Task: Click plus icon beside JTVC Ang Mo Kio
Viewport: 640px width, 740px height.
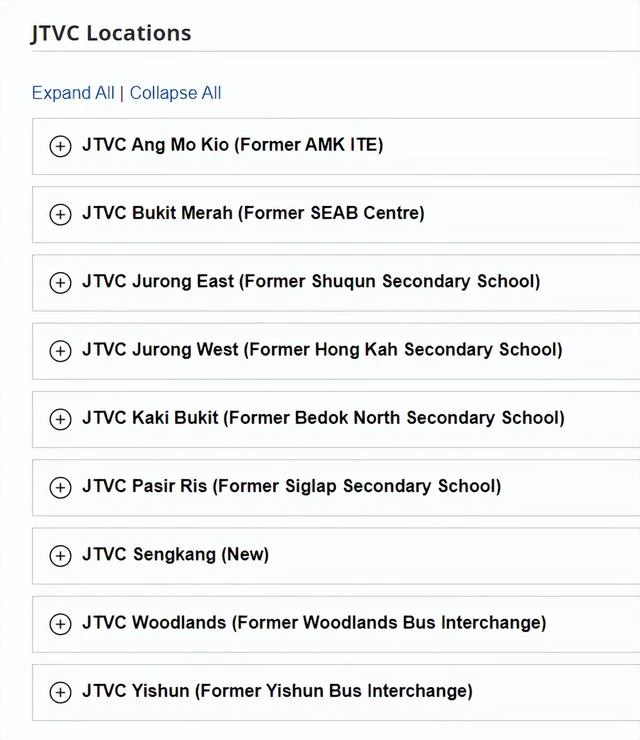Action: point(60,146)
